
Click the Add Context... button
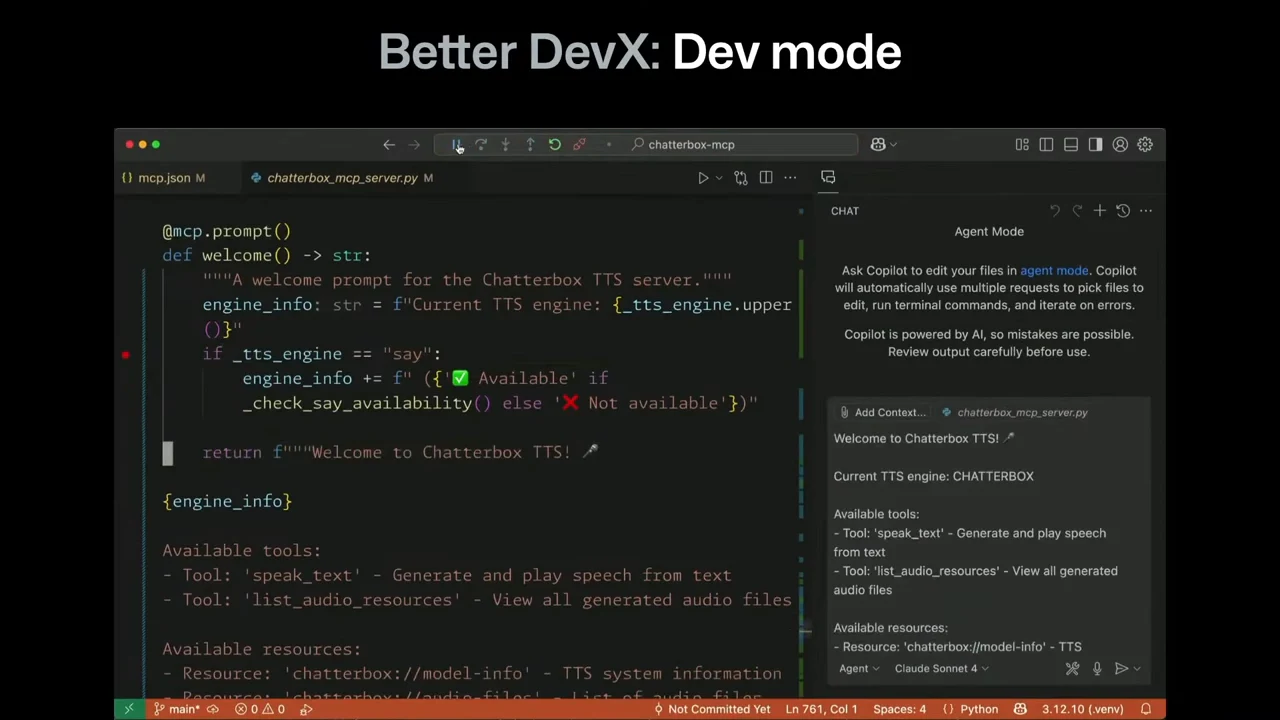pos(882,412)
